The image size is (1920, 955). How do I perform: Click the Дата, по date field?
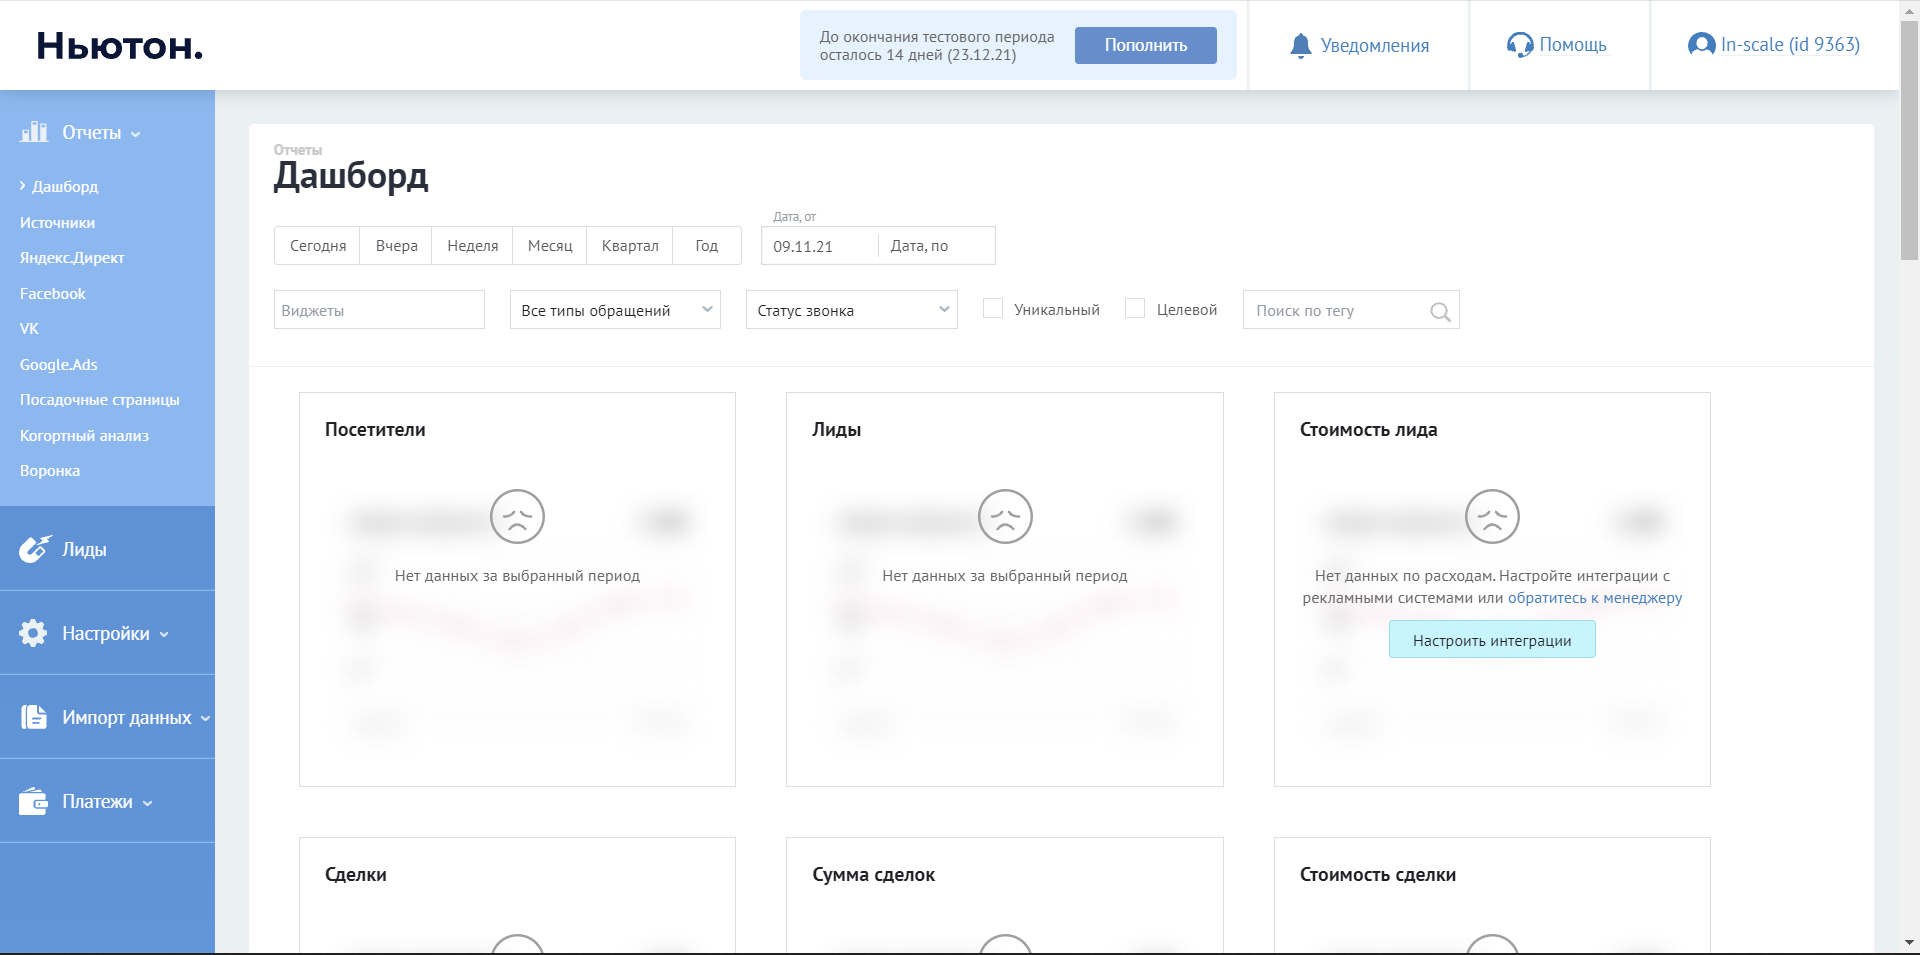pos(936,246)
